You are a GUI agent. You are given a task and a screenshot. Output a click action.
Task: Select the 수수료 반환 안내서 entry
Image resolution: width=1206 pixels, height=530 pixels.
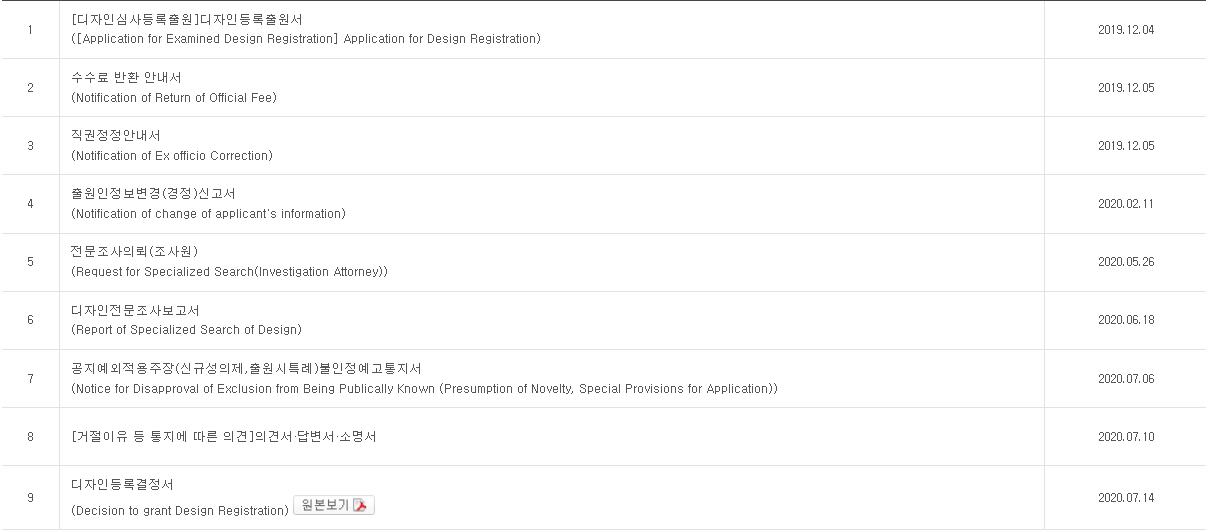pos(127,77)
